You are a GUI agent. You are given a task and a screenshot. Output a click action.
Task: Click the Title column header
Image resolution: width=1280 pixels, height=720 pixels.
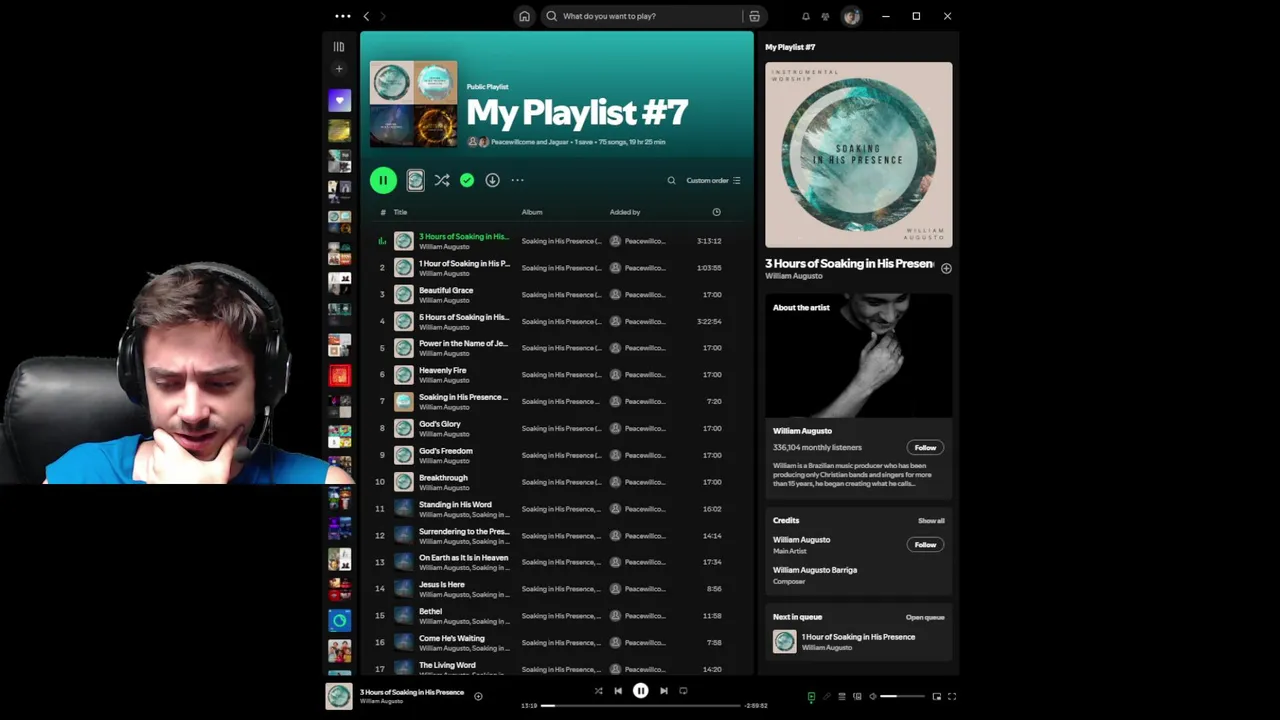coord(400,212)
